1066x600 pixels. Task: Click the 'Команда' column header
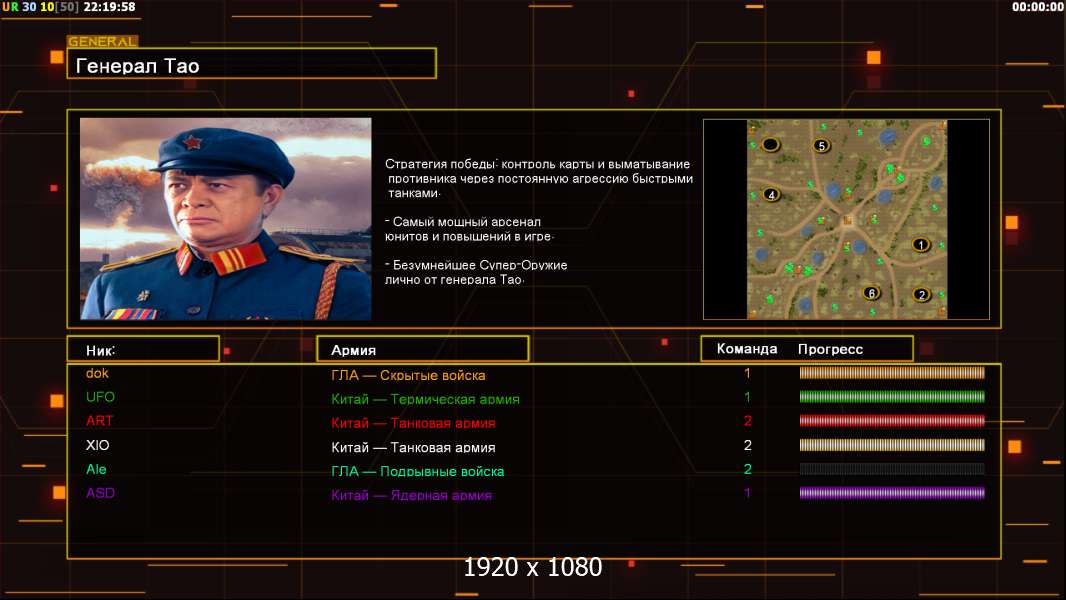tap(746, 349)
